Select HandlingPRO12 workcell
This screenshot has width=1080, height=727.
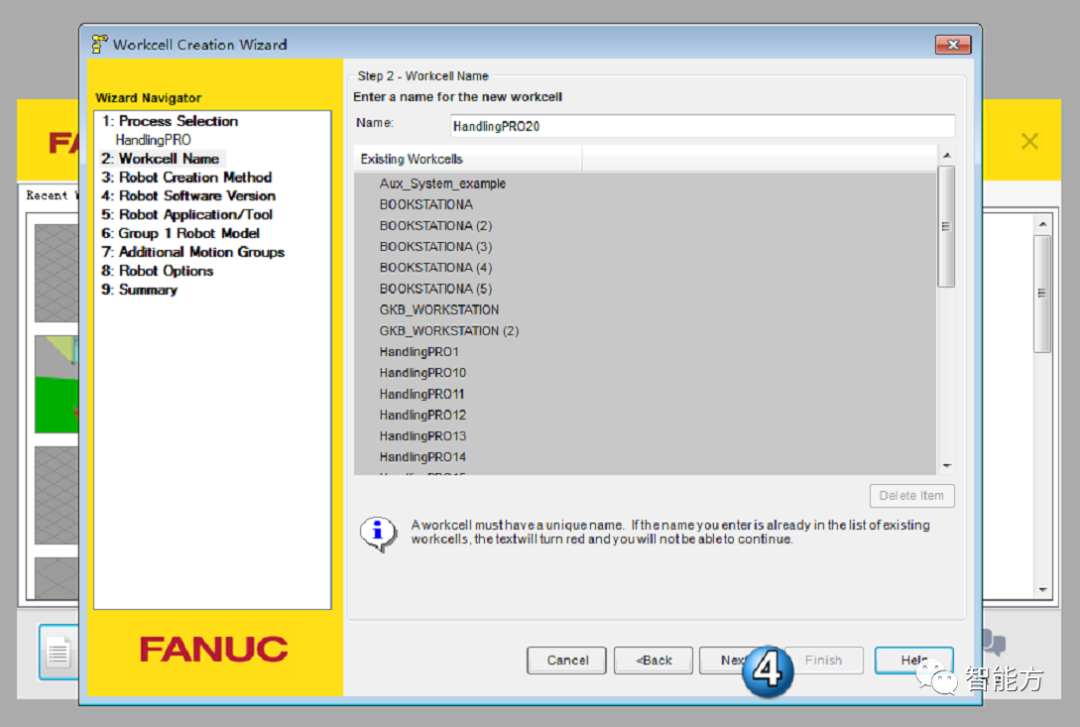[422, 415]
